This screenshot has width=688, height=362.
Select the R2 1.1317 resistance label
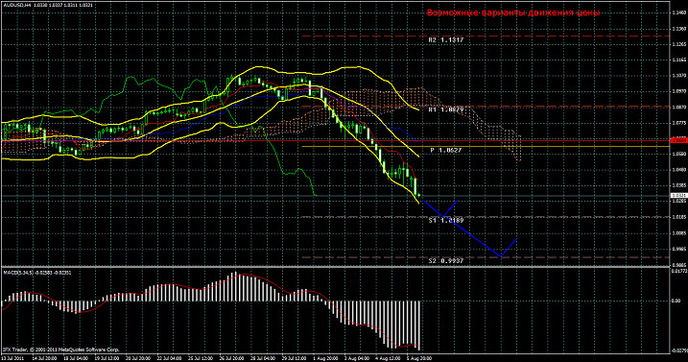pyautogui.click(x=446, y=40)
